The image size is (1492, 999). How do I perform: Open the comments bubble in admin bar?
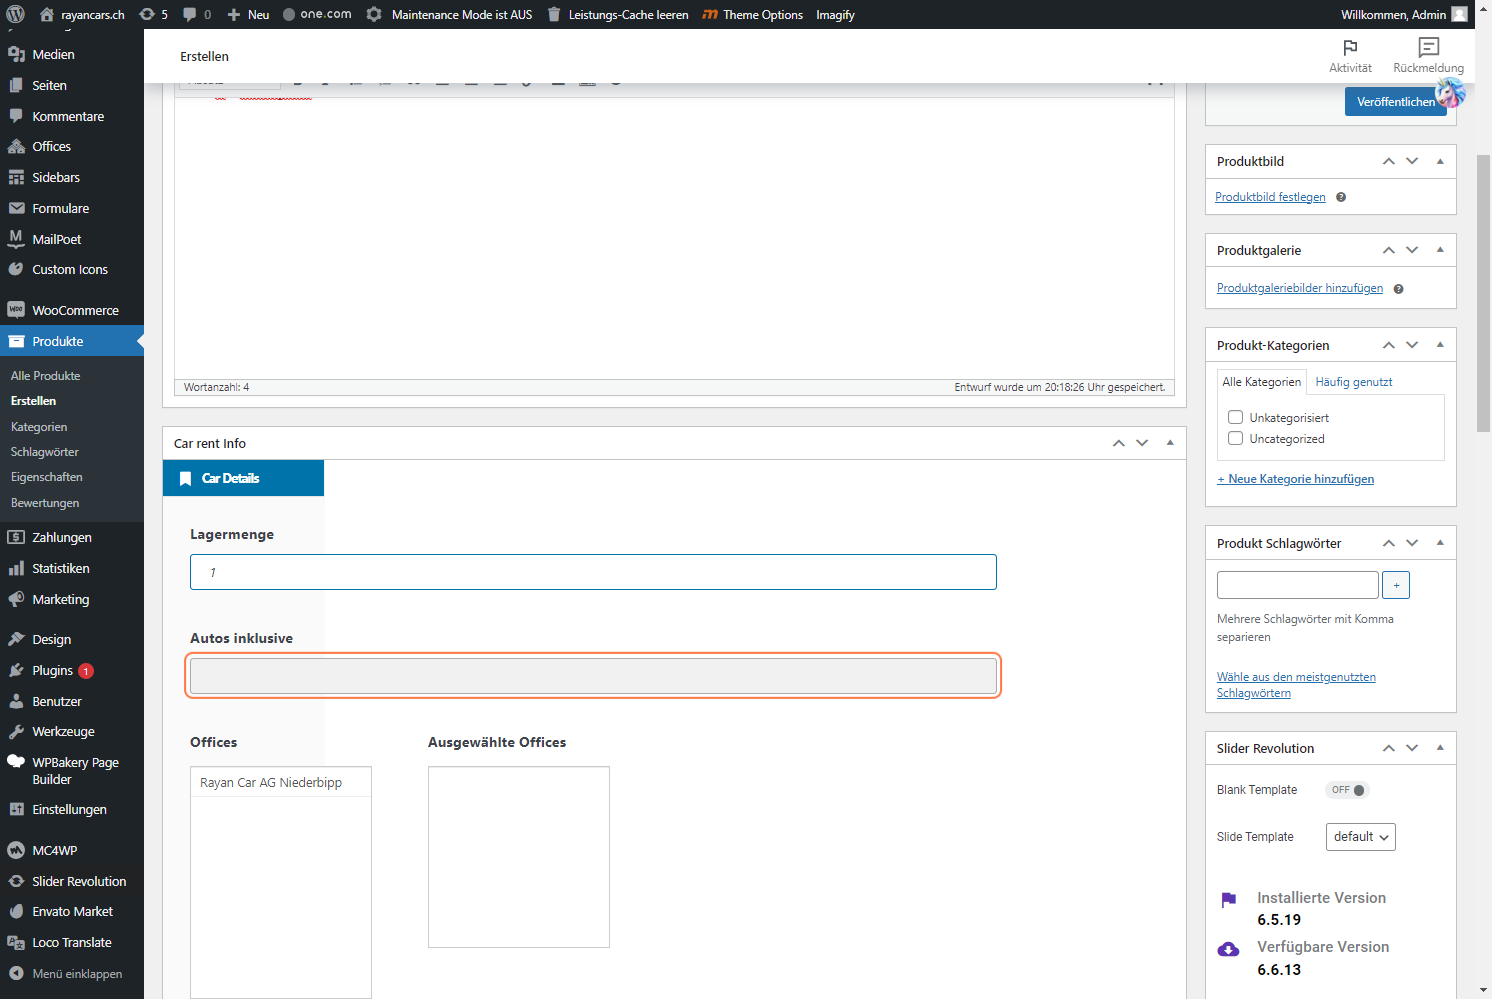tap(197, 14)
